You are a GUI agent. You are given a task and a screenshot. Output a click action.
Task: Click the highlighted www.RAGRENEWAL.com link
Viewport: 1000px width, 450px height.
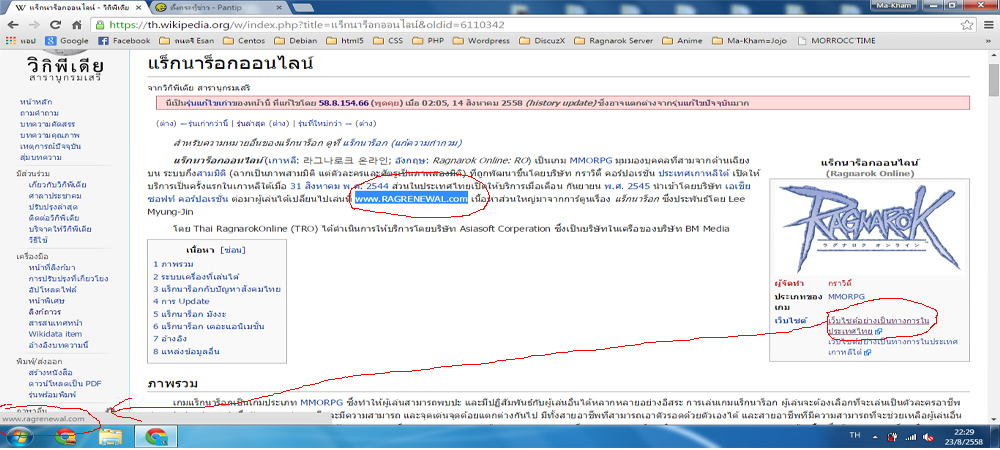[411, 199]
